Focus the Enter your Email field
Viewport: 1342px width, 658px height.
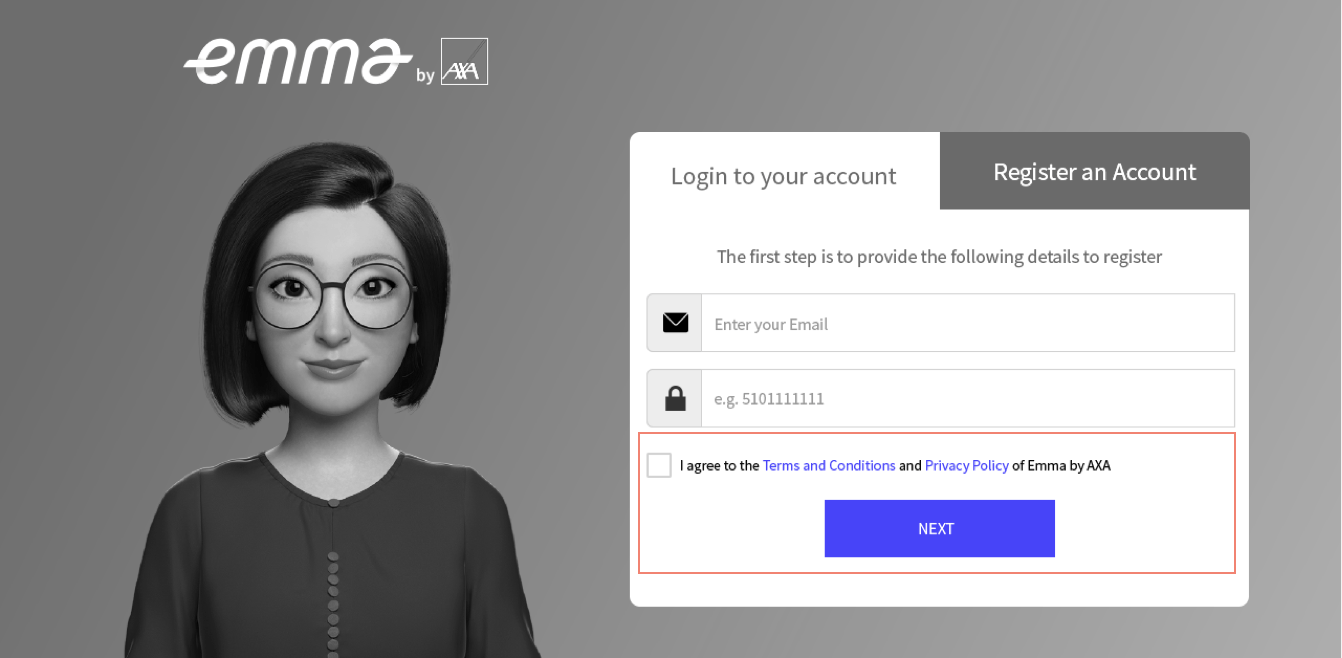967,323
